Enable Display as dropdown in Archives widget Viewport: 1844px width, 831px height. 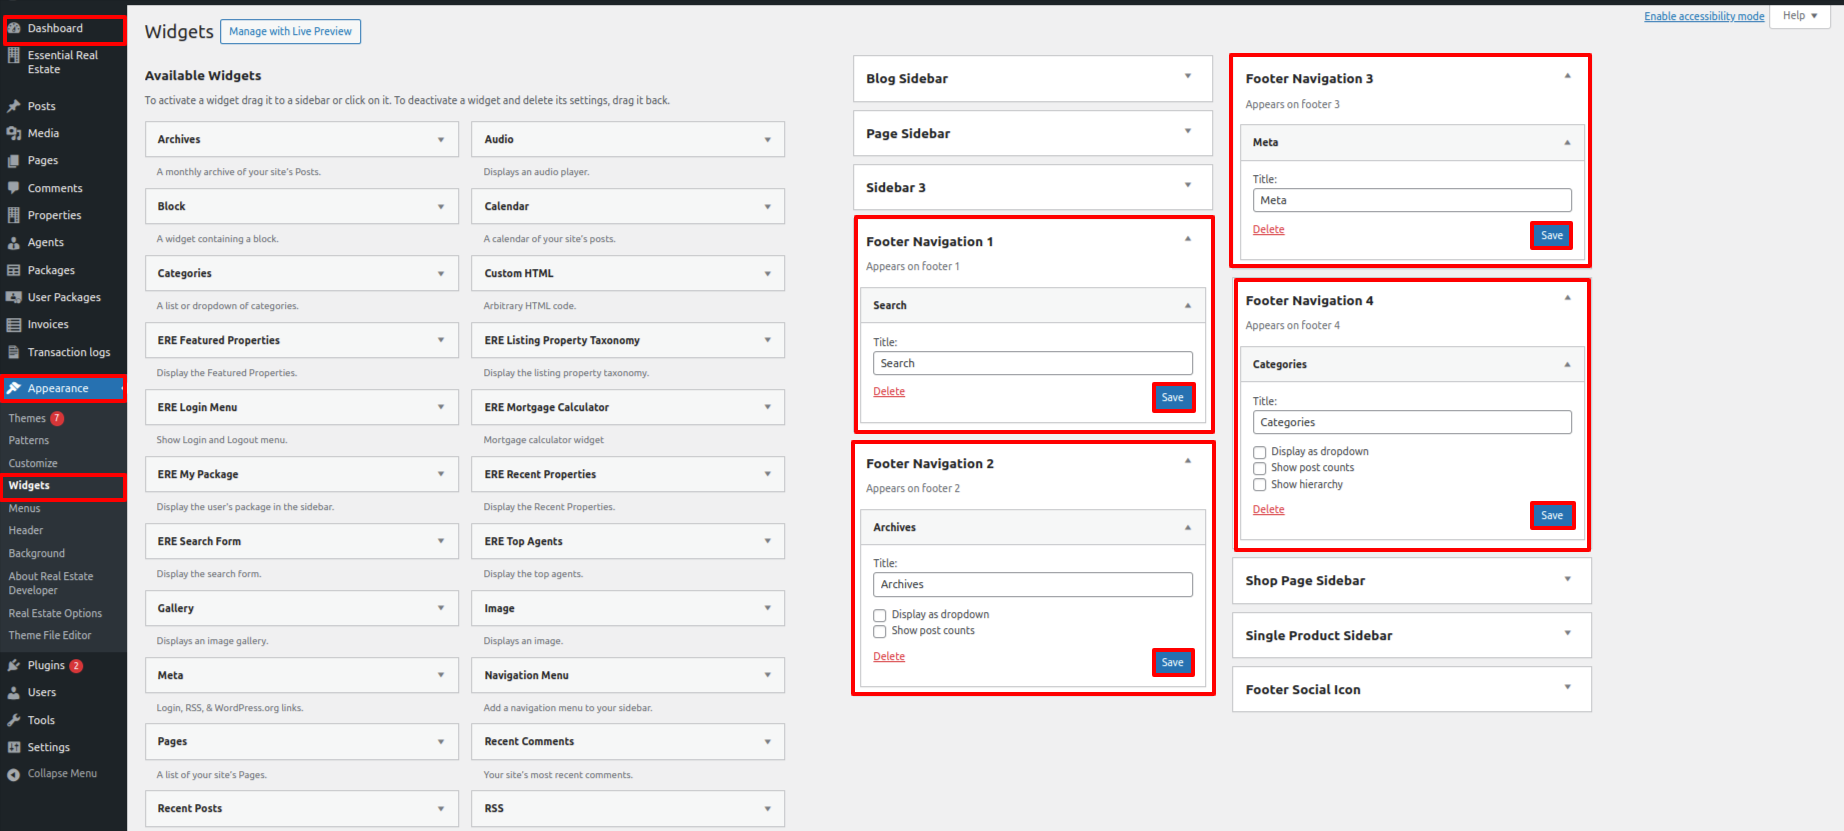880,615
